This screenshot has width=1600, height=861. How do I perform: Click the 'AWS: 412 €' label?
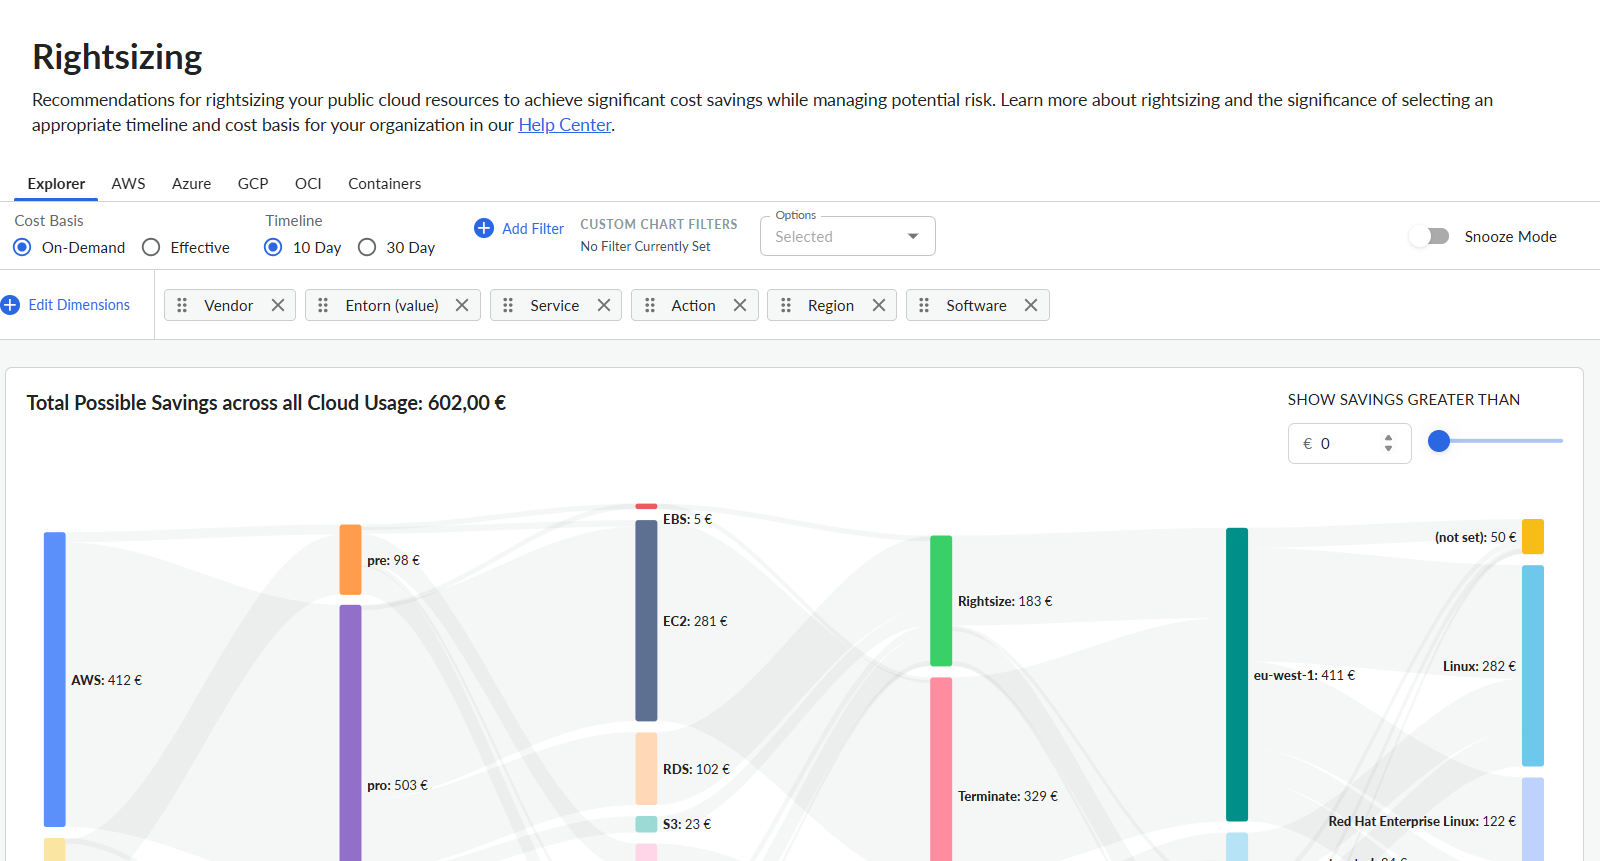(106, 680)
